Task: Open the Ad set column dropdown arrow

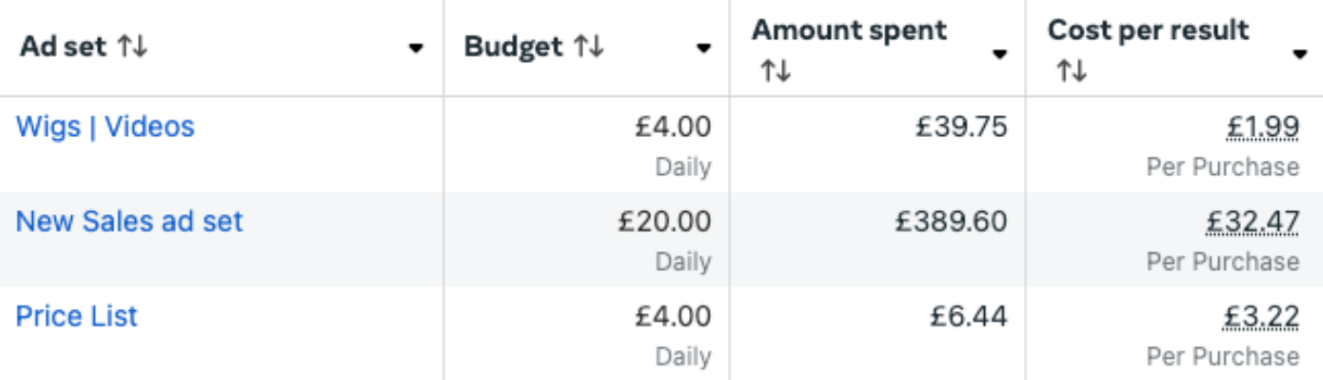Action: (x=417, y=48)
